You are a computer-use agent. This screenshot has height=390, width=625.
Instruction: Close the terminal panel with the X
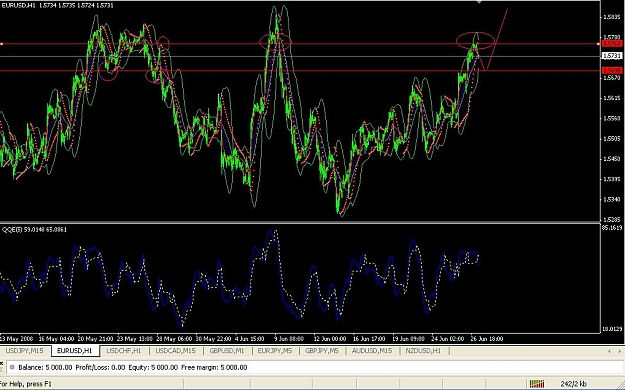2,364
